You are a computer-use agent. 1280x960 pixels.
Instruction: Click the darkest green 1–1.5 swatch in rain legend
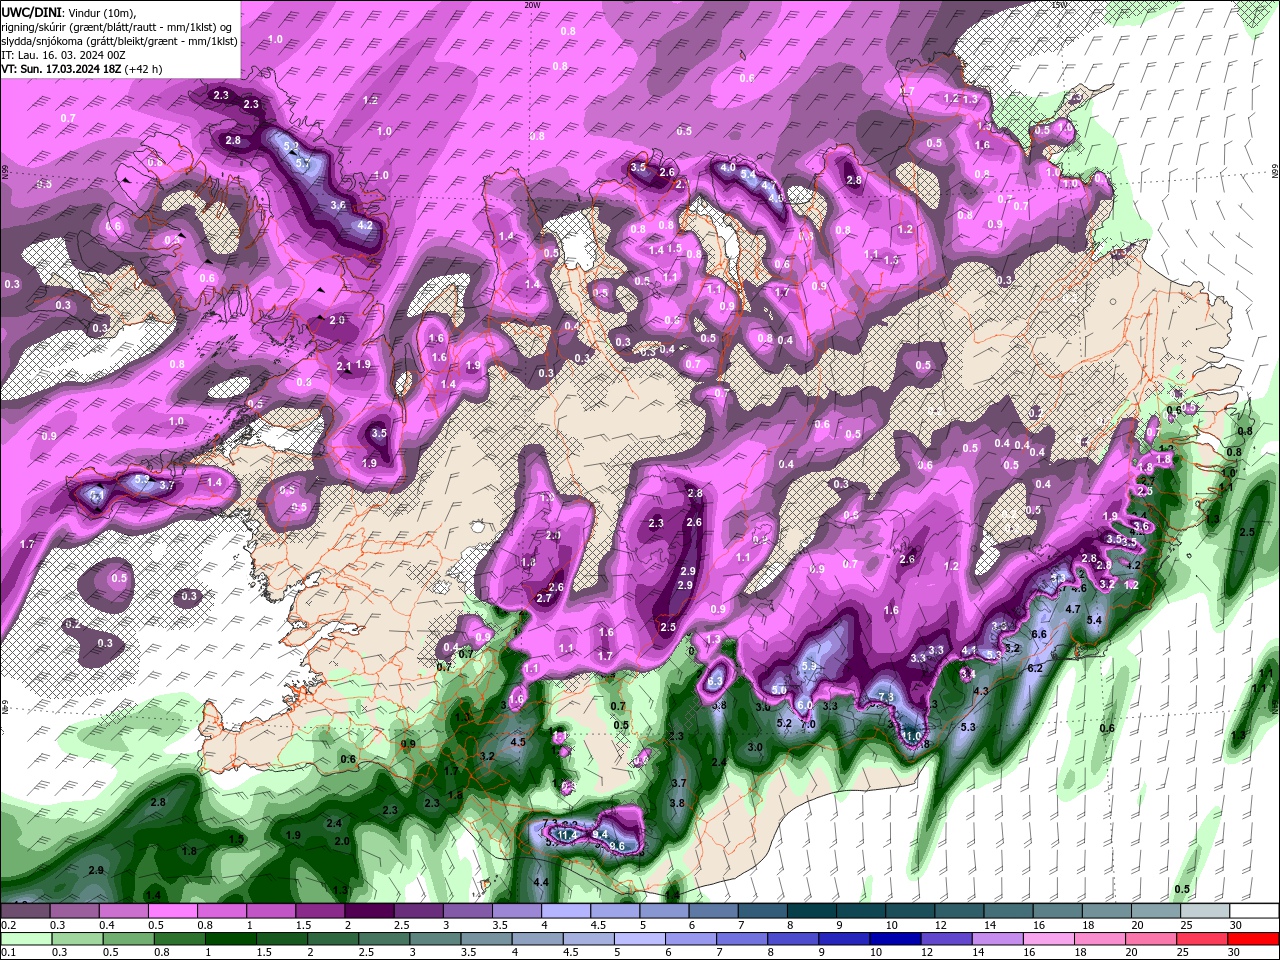[232, 938]
